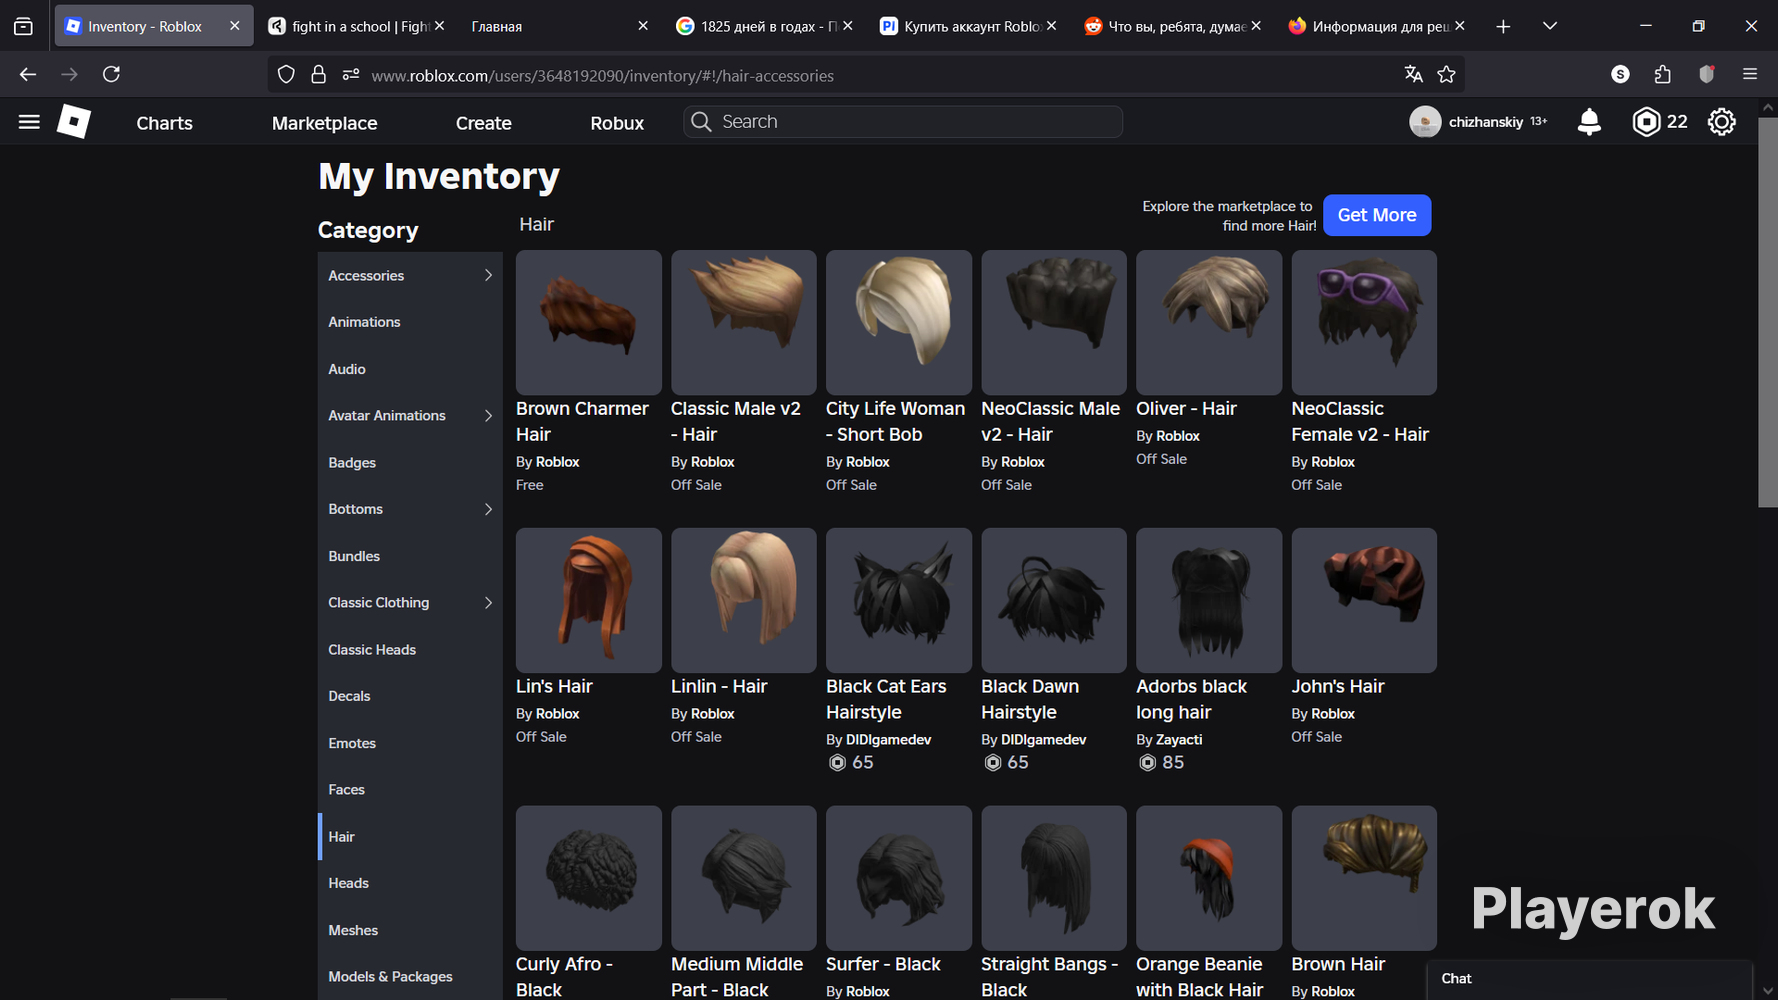The width and height of the screenshot is (1778, 1000).
Task: Open the Black Cat Ears Hairstyle thumbnail
Action: [x=899, y=600]
